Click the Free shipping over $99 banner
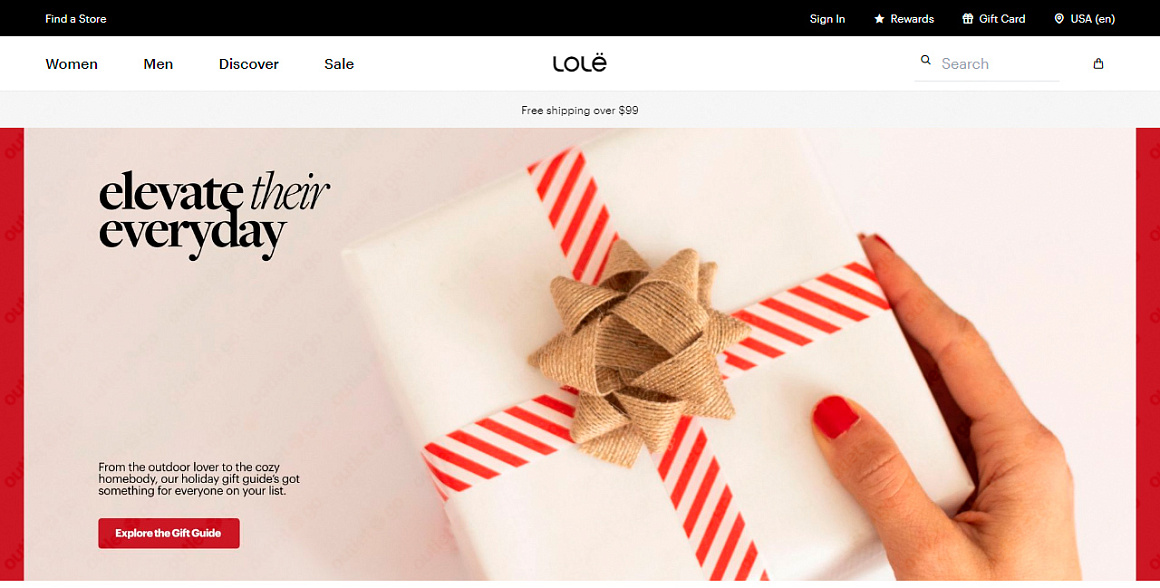The height and width of the screenshot is (588, 1160). click(580, 110)
